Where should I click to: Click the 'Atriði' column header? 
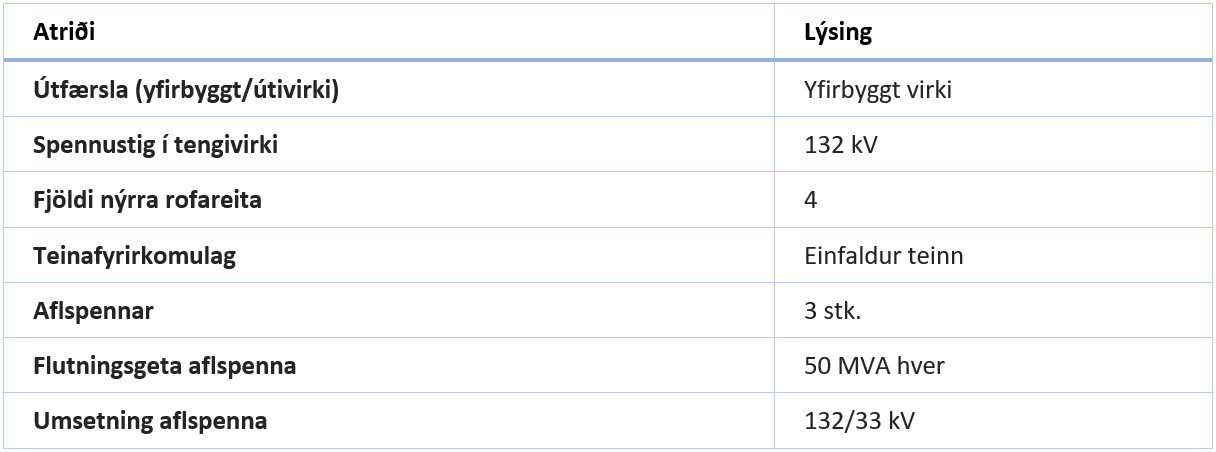click(x=64, y=32)
